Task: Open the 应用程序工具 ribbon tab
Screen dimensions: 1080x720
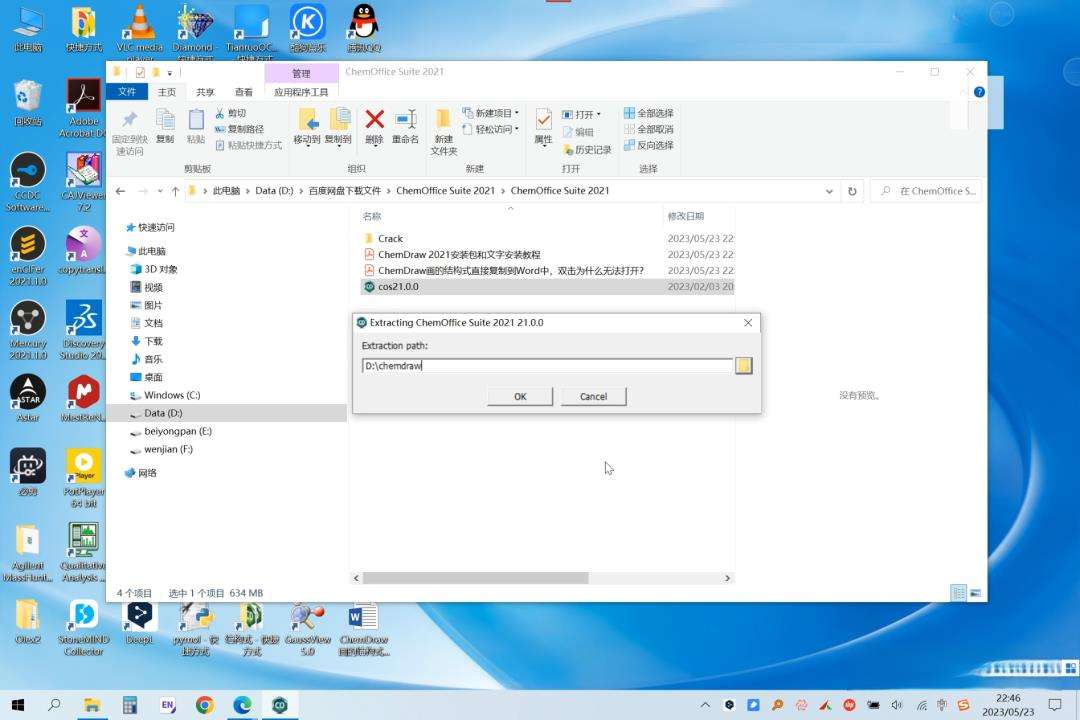Action: (301, 92)
